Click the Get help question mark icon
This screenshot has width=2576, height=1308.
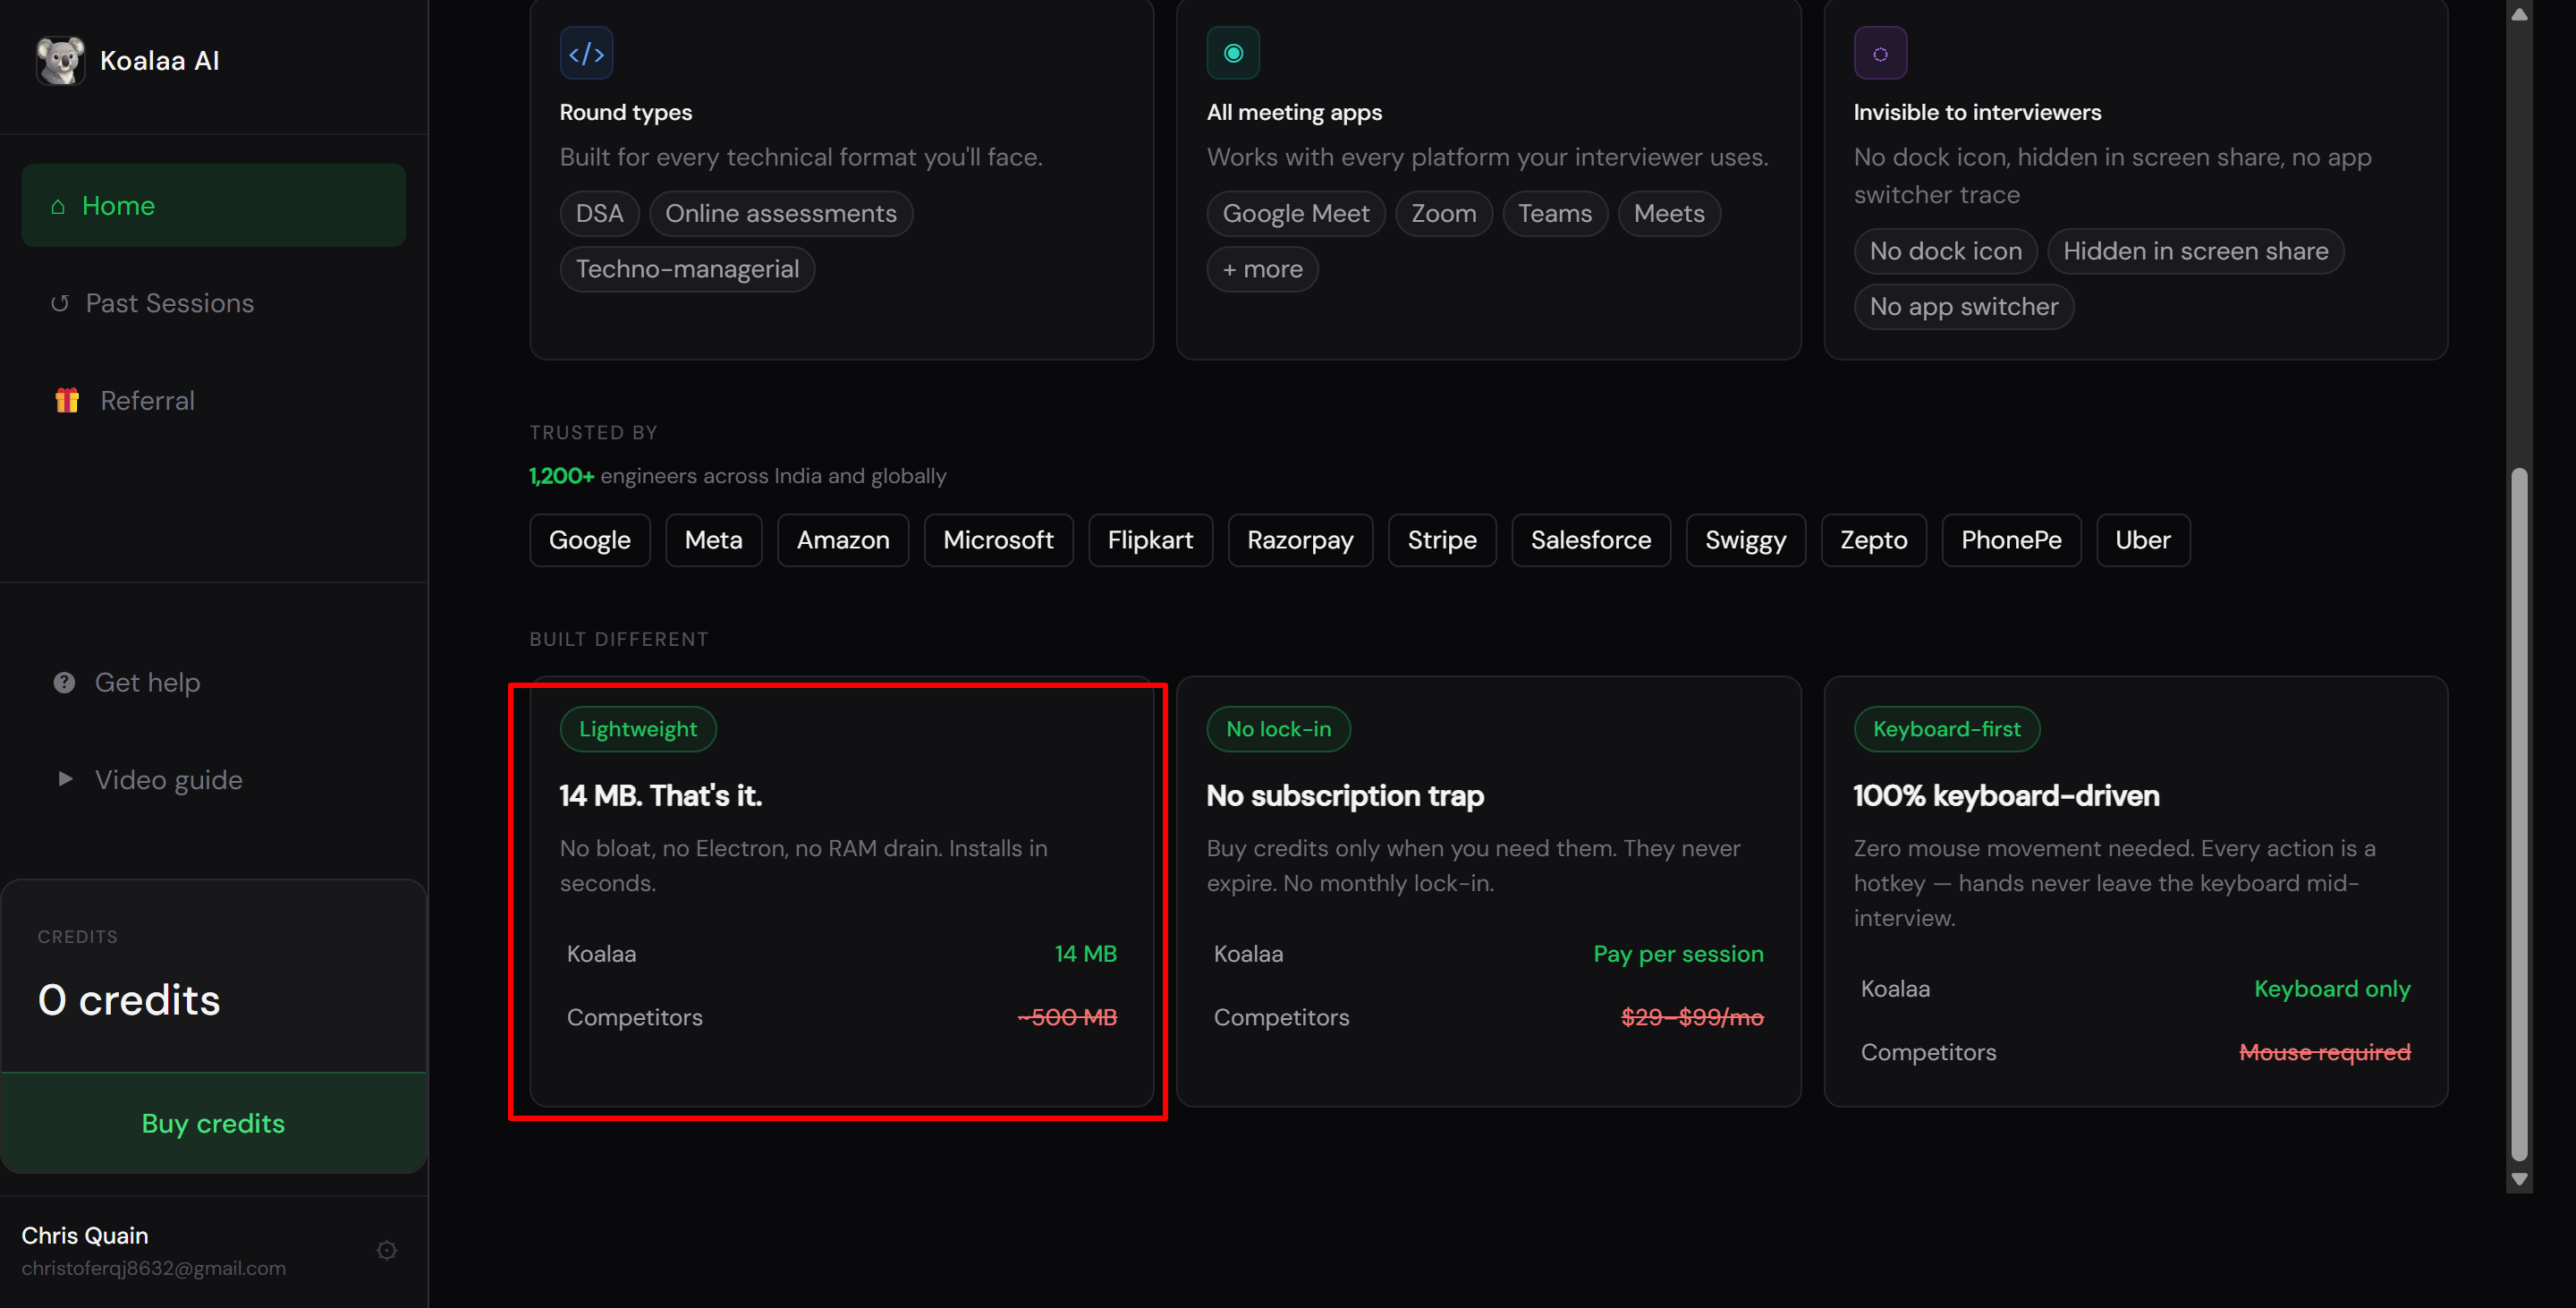64,682
